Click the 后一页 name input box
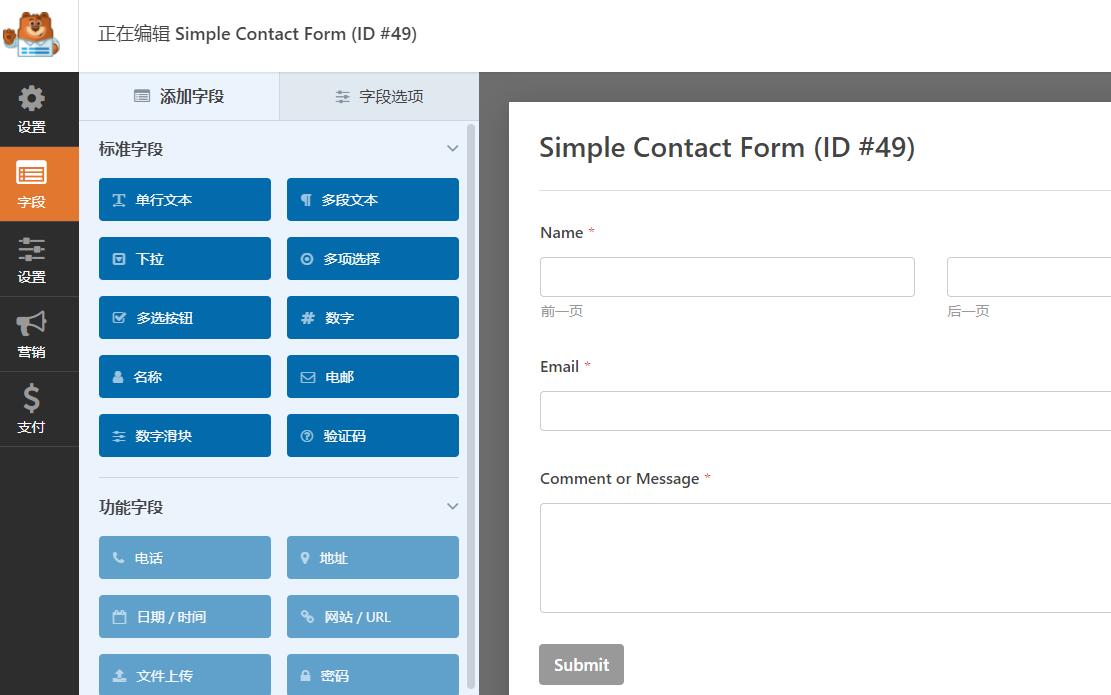This screenshot has height=695, width=1111. pyautogui.click(x=1029, y=277)
